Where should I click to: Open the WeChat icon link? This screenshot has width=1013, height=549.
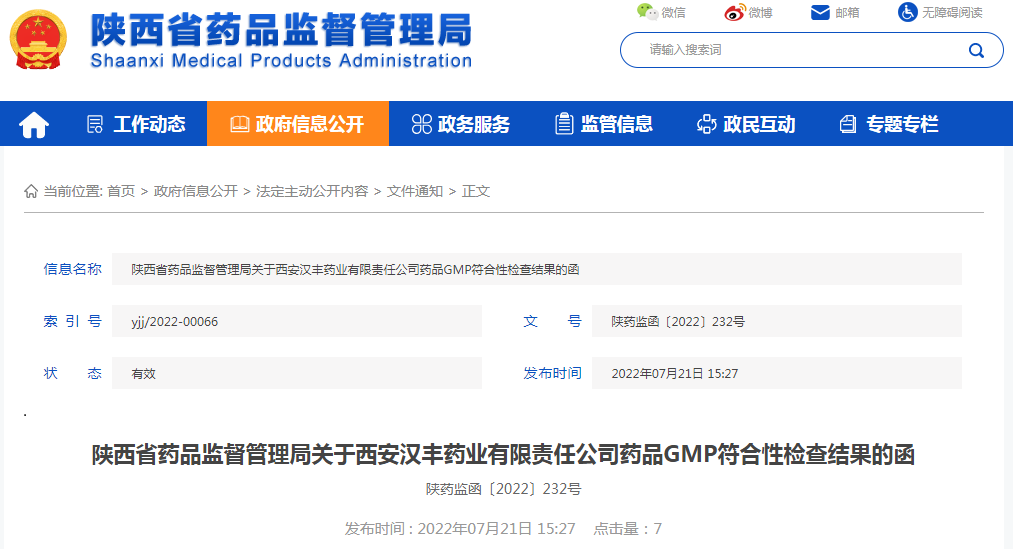[647, 12]
